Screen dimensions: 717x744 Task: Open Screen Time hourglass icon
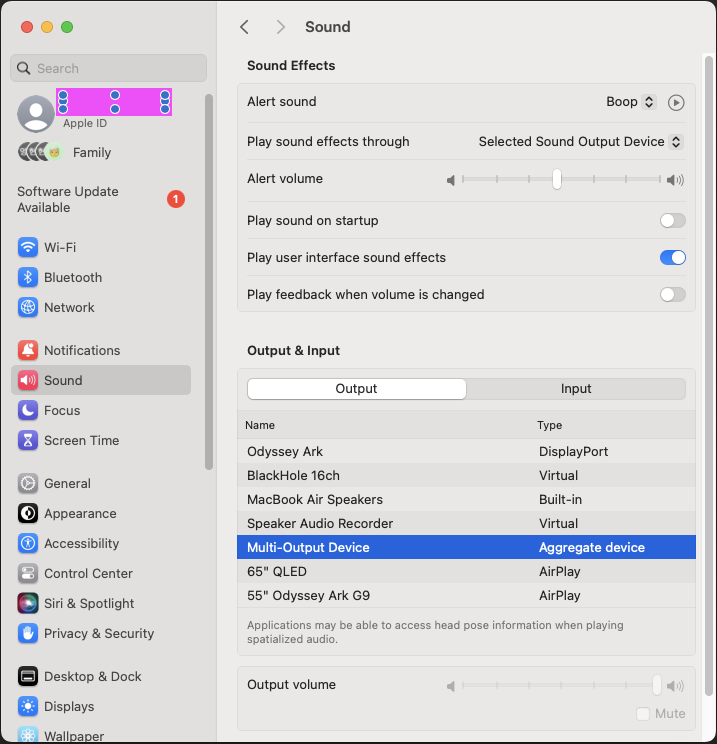pos(28,440)
